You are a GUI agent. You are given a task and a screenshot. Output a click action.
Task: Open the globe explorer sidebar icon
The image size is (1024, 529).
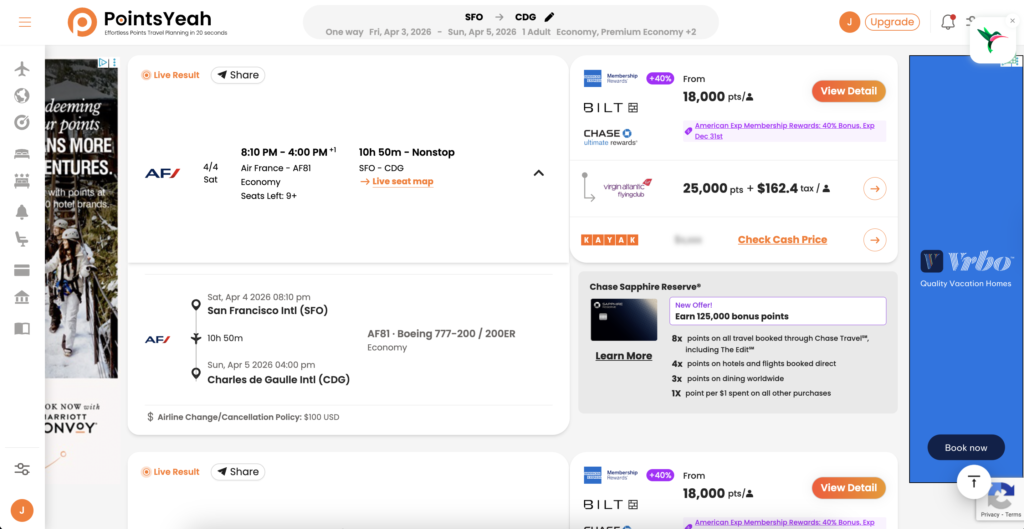pyautogui.click(x=22, y=96)
